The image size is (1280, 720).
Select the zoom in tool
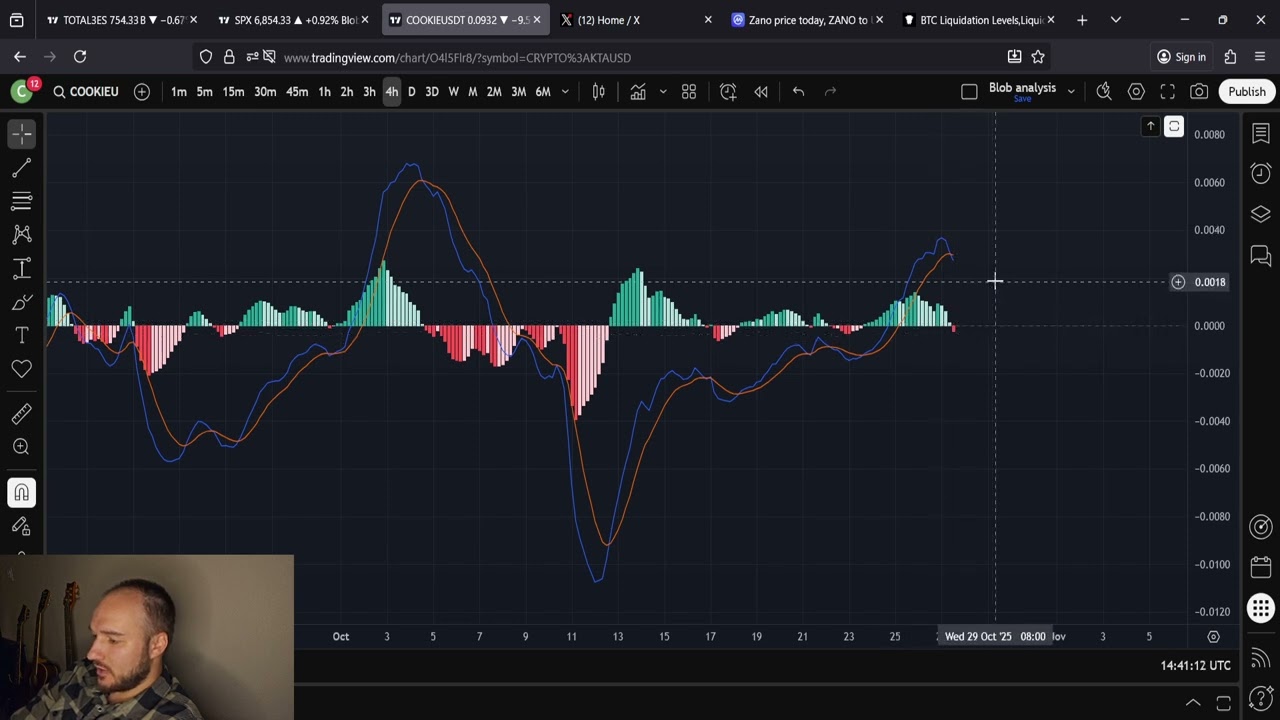[x=22, y=447]
